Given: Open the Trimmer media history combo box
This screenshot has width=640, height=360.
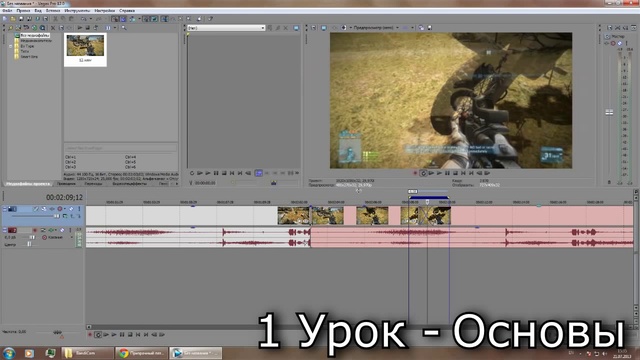Looking at the screenshot, I should pos(226,28).
